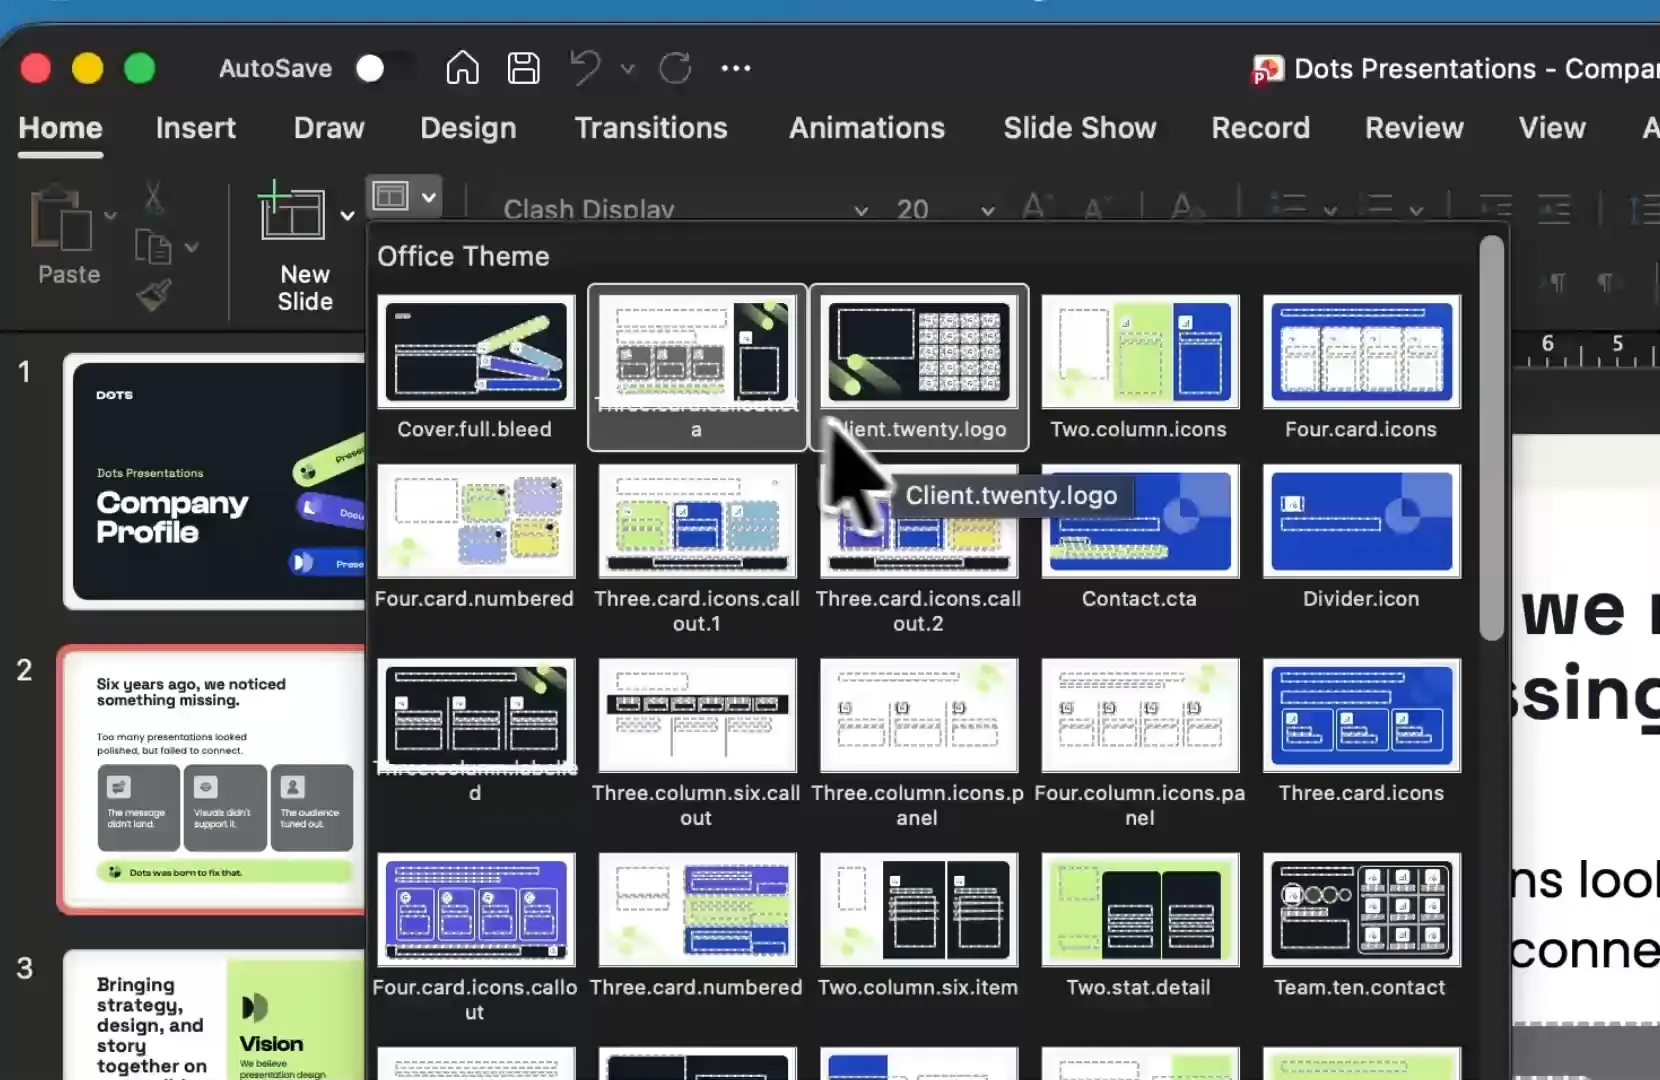Increase the list indent level
1660x1080 pixels.
[1554, 207]
